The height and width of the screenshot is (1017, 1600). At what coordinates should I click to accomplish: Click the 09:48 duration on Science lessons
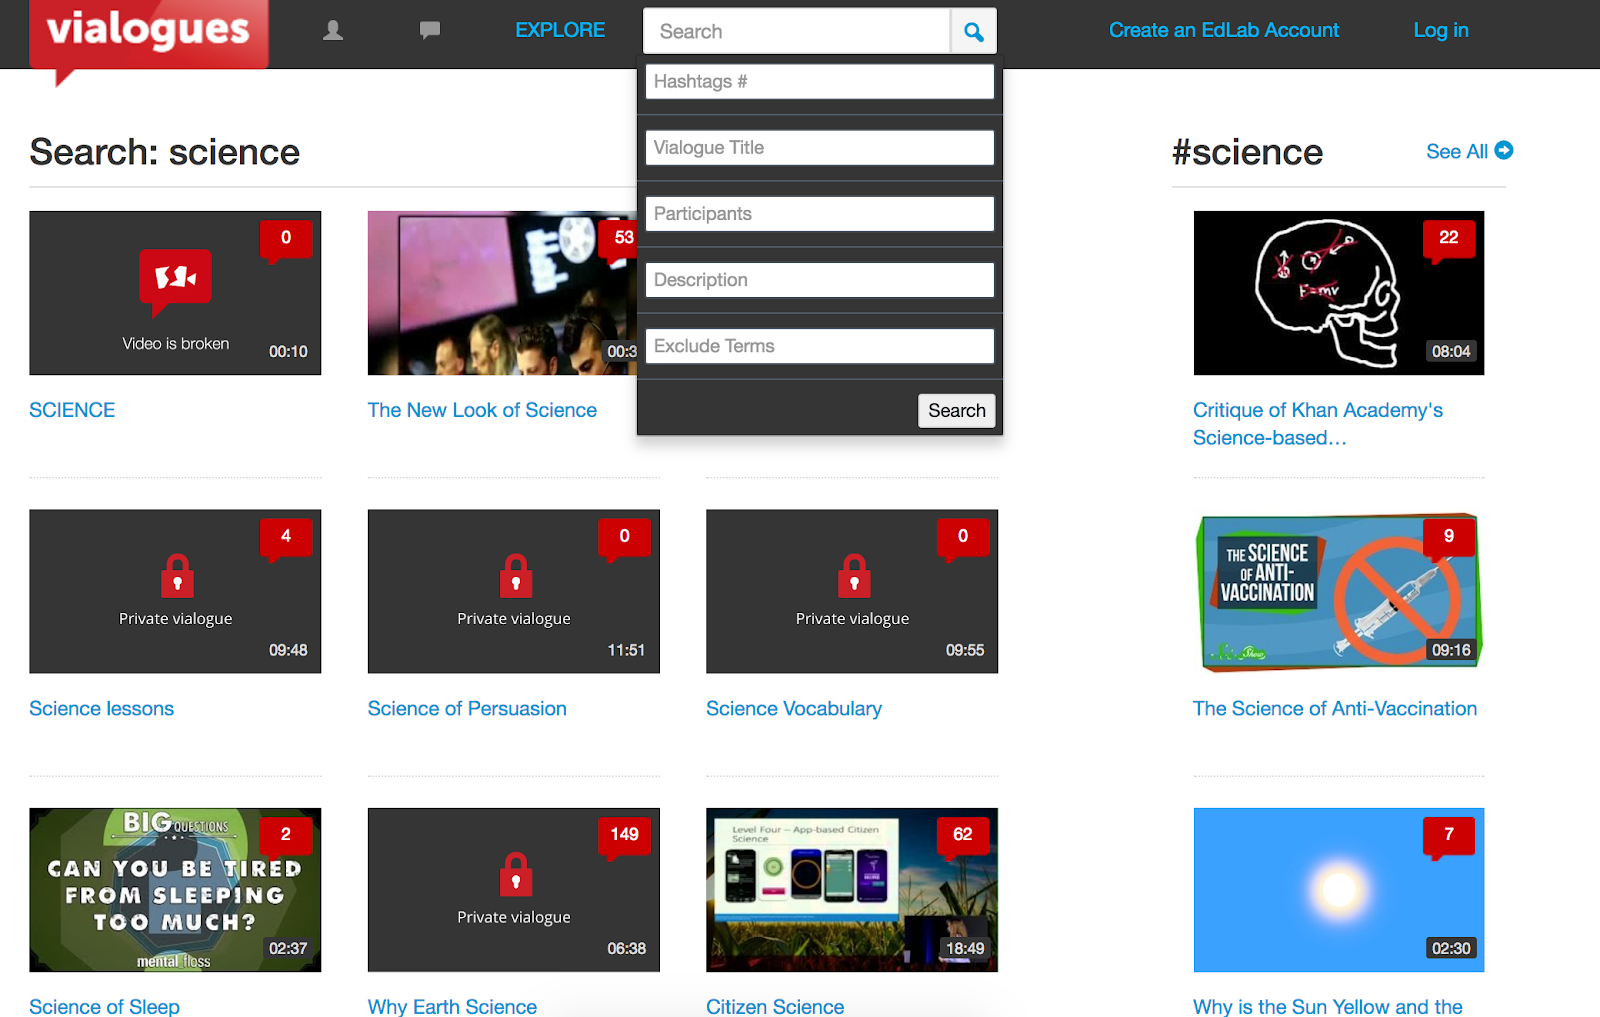coord(288,650)
